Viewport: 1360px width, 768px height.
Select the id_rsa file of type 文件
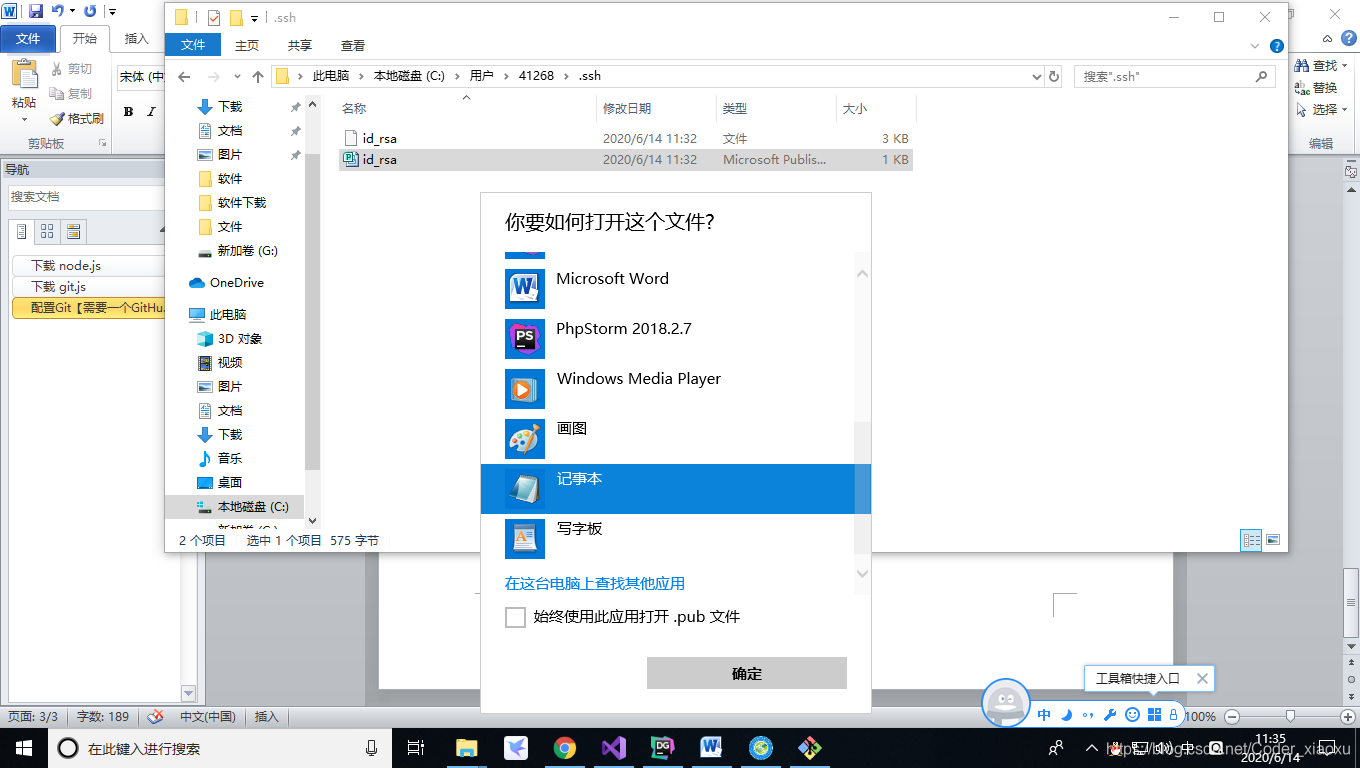tap(626, 138)
